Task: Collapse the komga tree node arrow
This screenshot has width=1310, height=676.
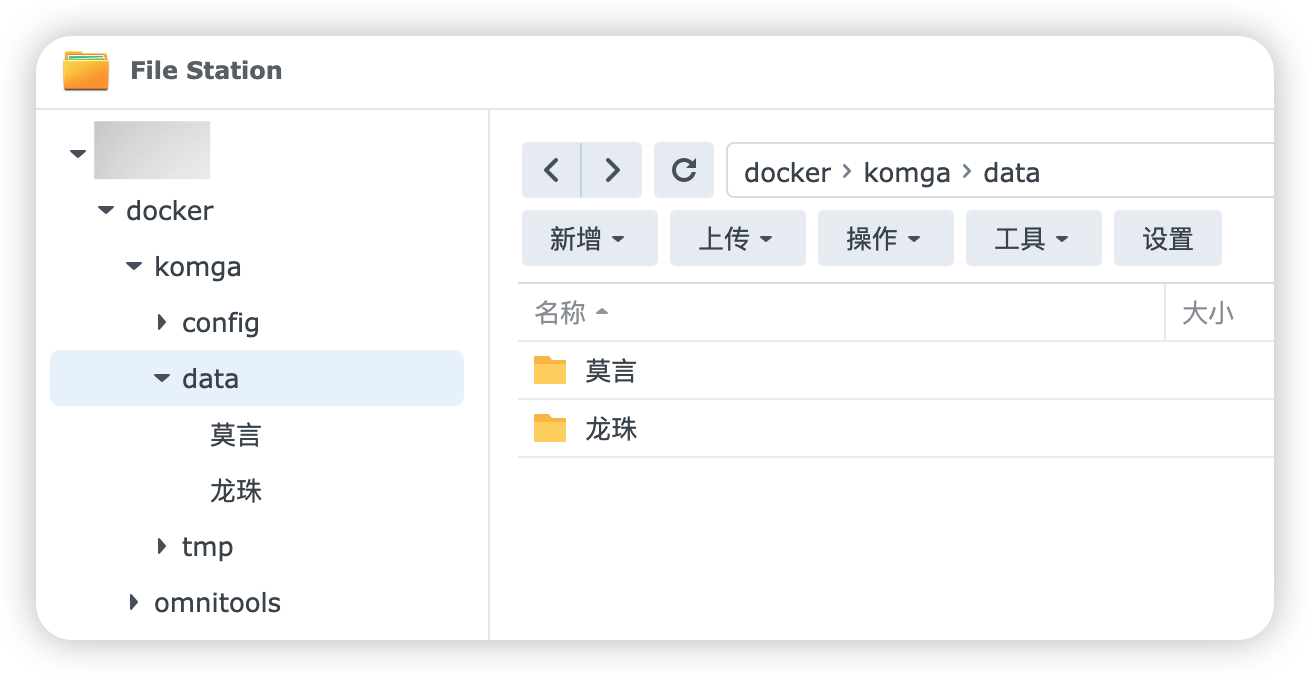Action: pyautogui.click(x=134, y=267)
